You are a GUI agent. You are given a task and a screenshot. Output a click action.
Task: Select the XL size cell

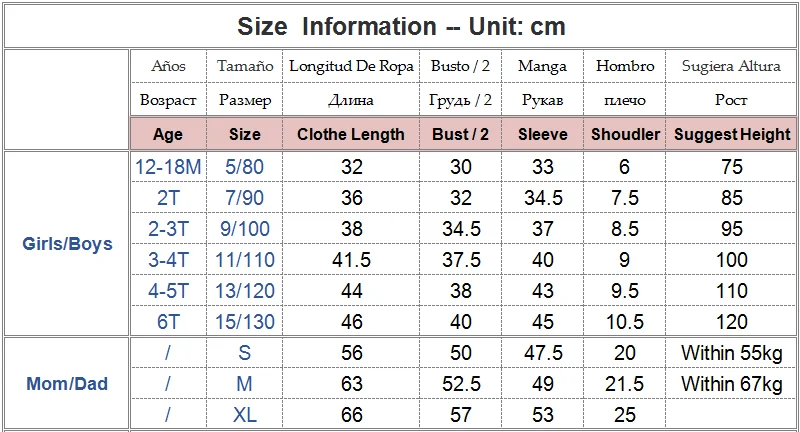point(244,415)
